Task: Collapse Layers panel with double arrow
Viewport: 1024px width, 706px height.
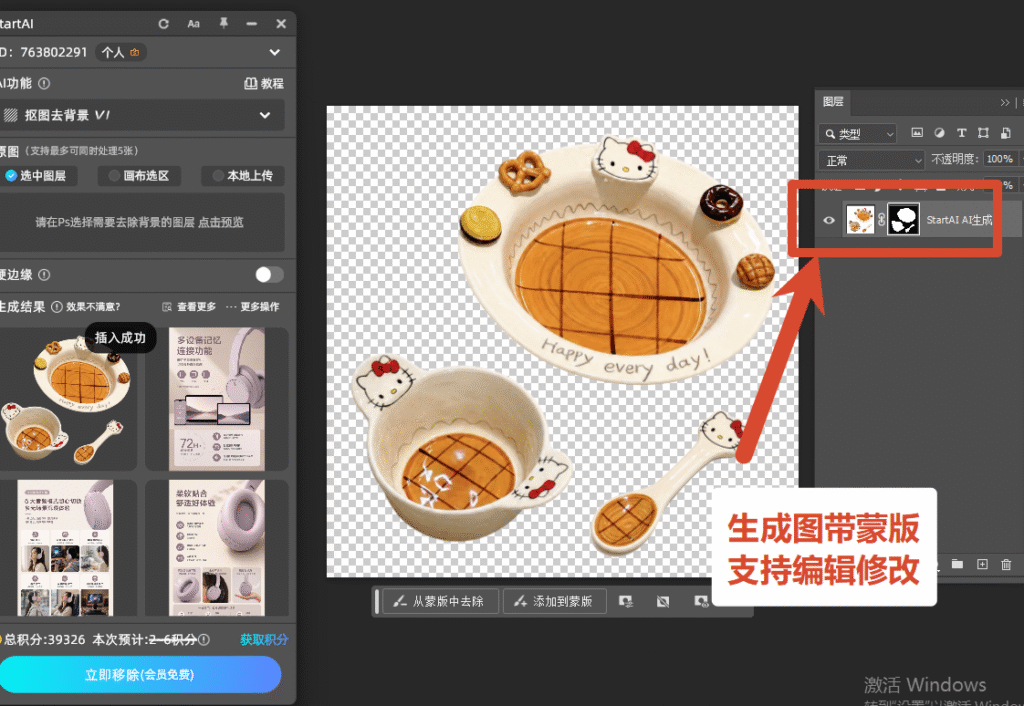Action: [x=1004, y=103]
